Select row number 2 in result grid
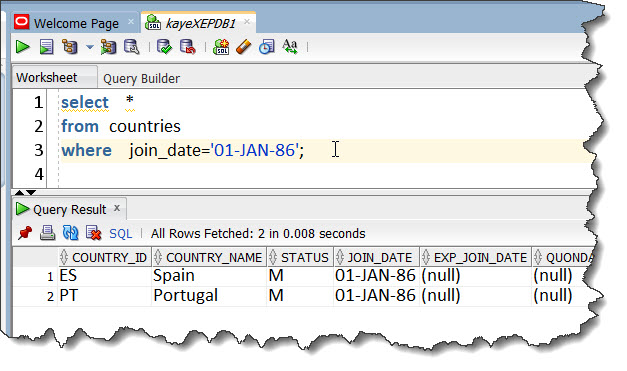 36,296
